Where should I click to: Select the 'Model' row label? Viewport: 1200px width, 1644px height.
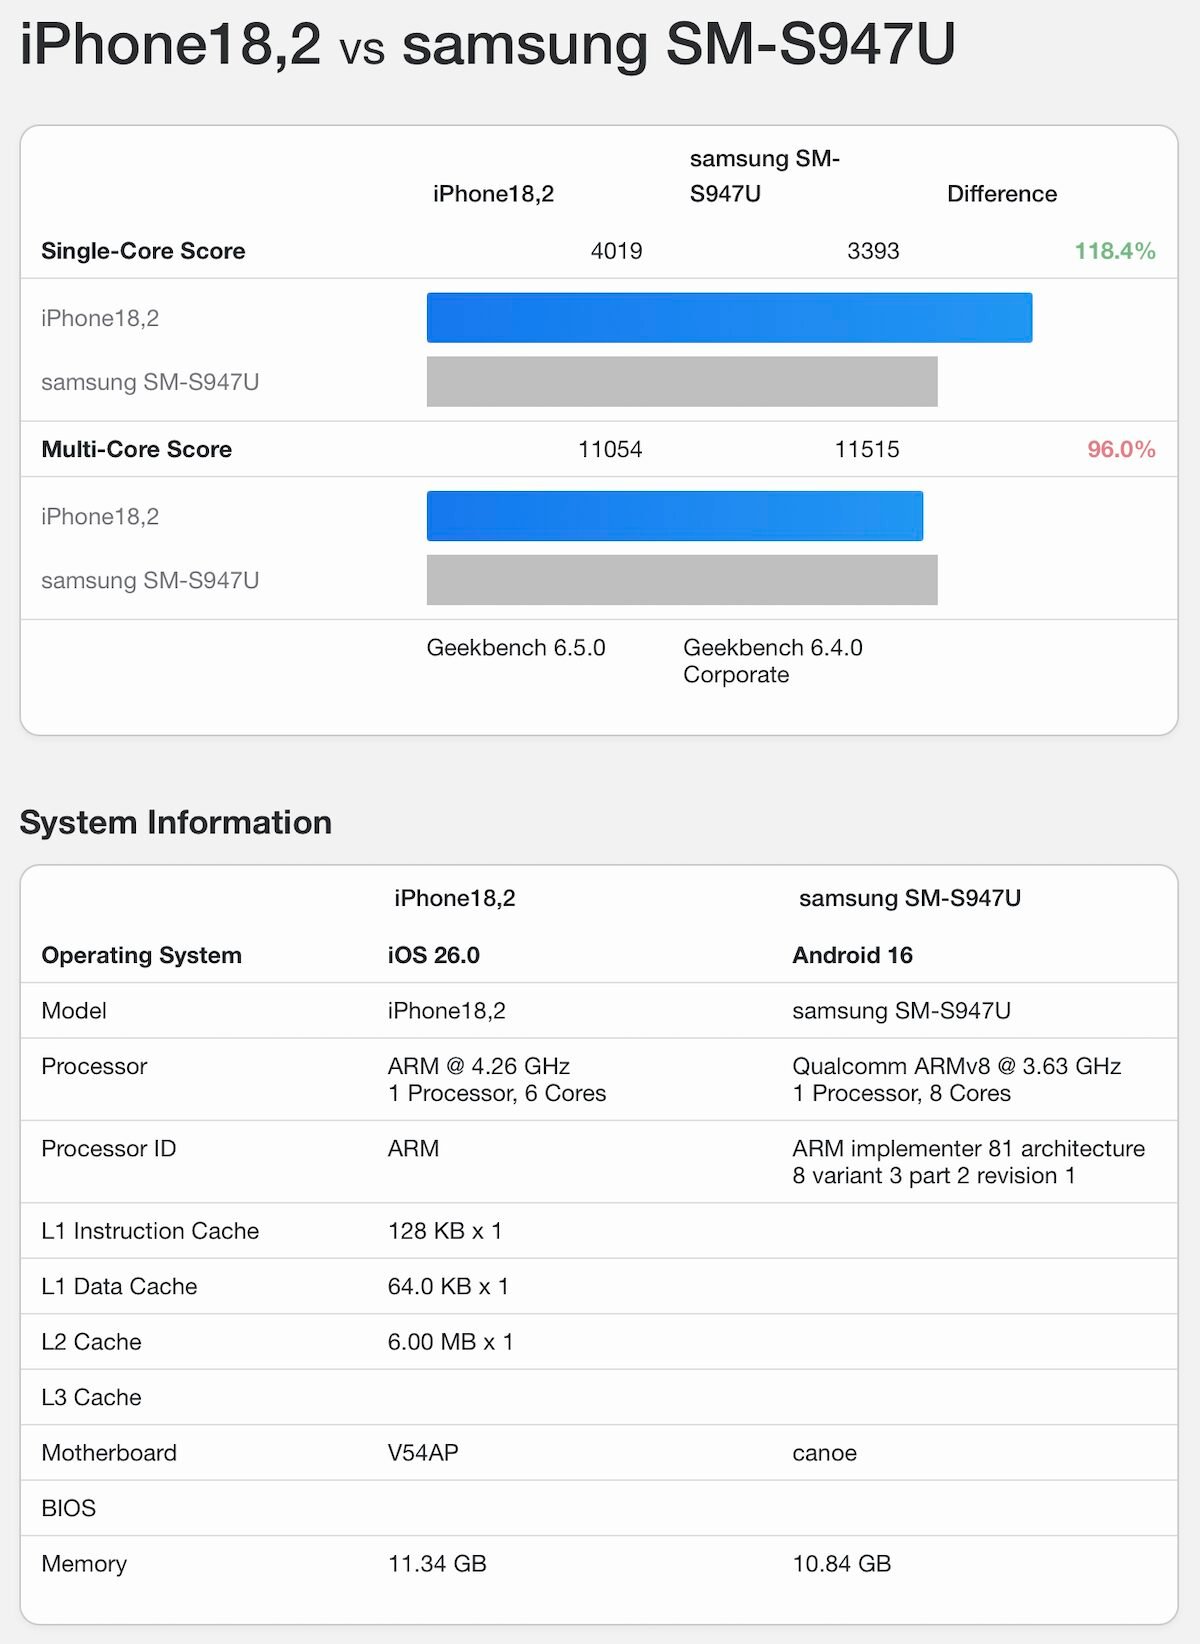coord(74,1011)
